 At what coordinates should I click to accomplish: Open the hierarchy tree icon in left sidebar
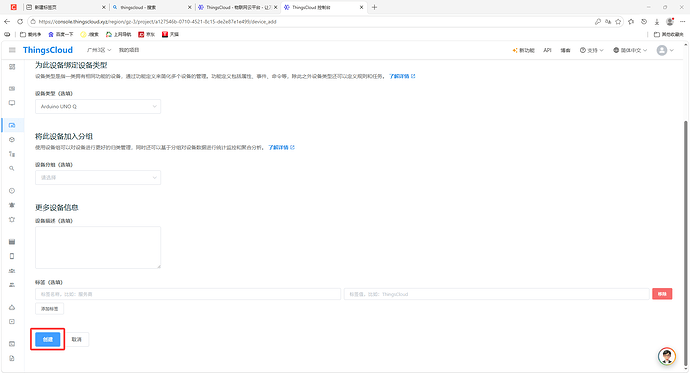point(12,154)
